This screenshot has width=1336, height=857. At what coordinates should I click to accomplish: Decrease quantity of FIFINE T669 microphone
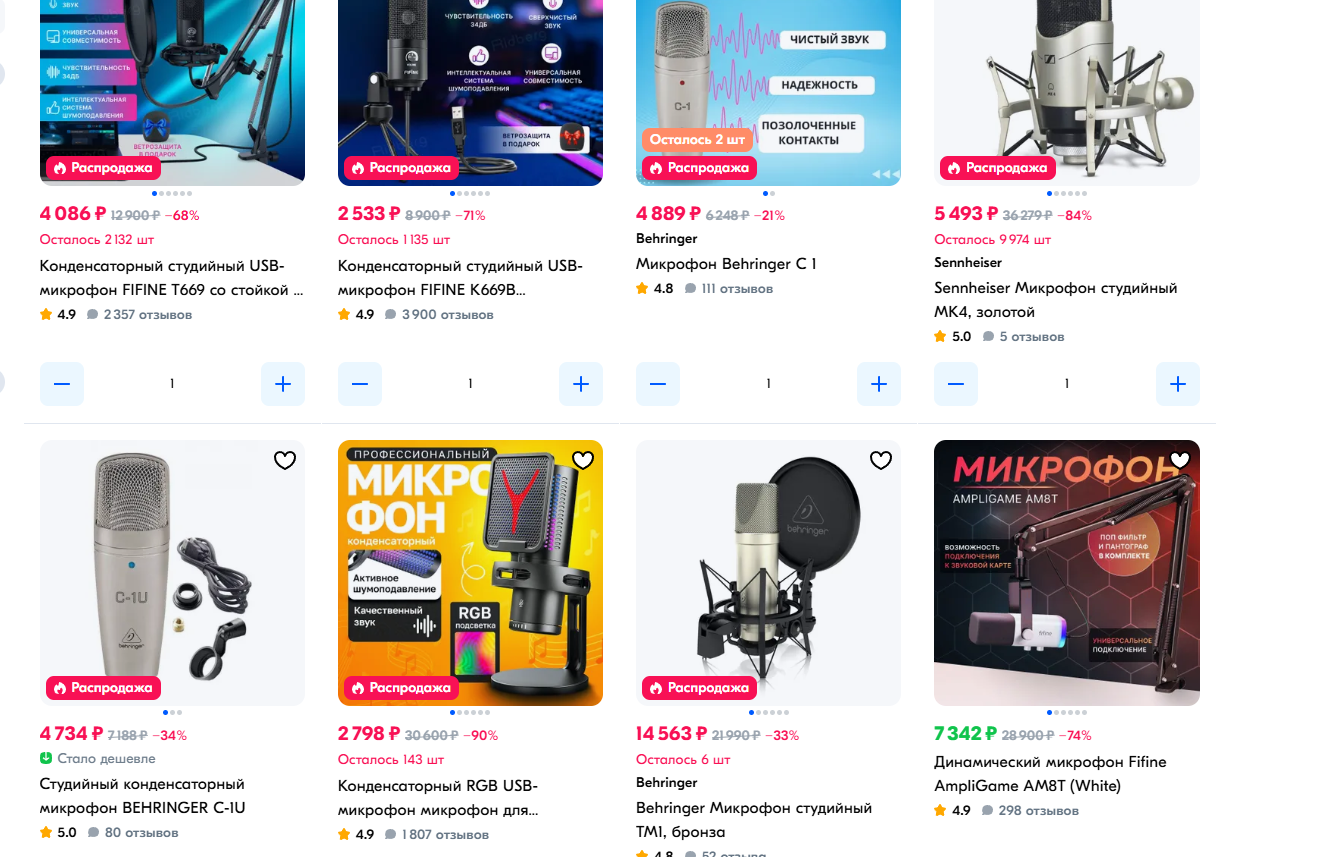[x=62, y=384]
